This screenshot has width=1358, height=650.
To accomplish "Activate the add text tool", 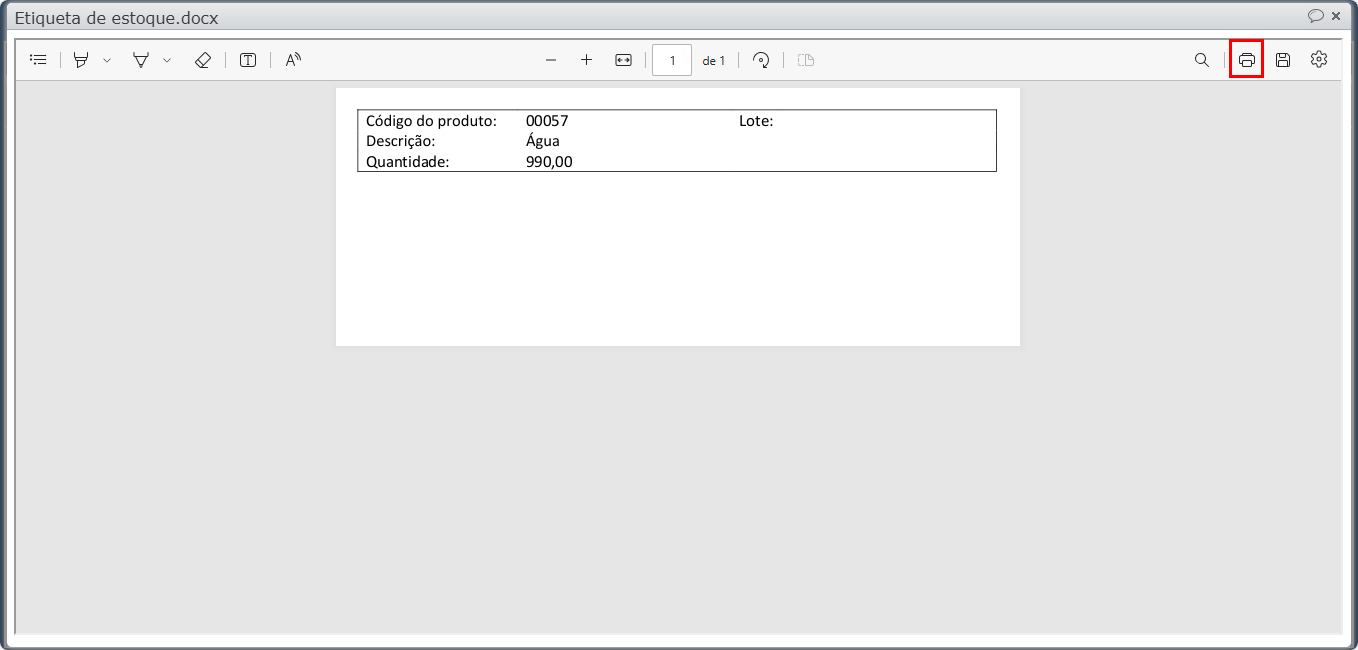I will (x=248, y=60).
